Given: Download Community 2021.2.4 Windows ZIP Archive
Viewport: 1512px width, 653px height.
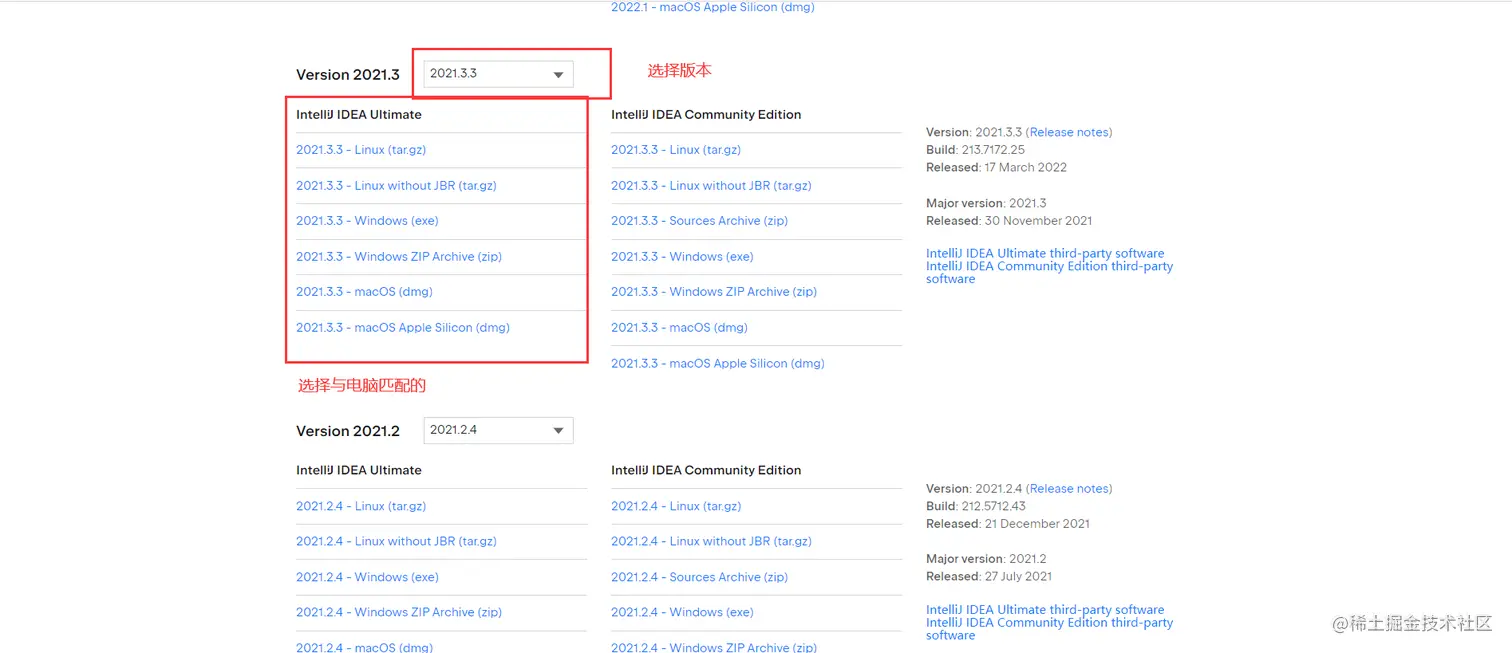Looking at the screenshot, I should [714, 647].
